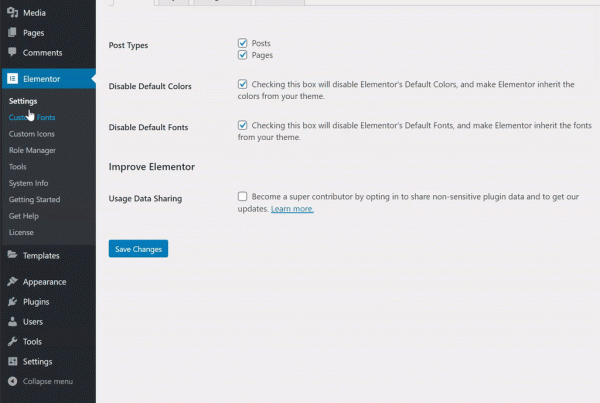Open Role Manager submenu
The image size is (600, 403).
coord(32,150)
